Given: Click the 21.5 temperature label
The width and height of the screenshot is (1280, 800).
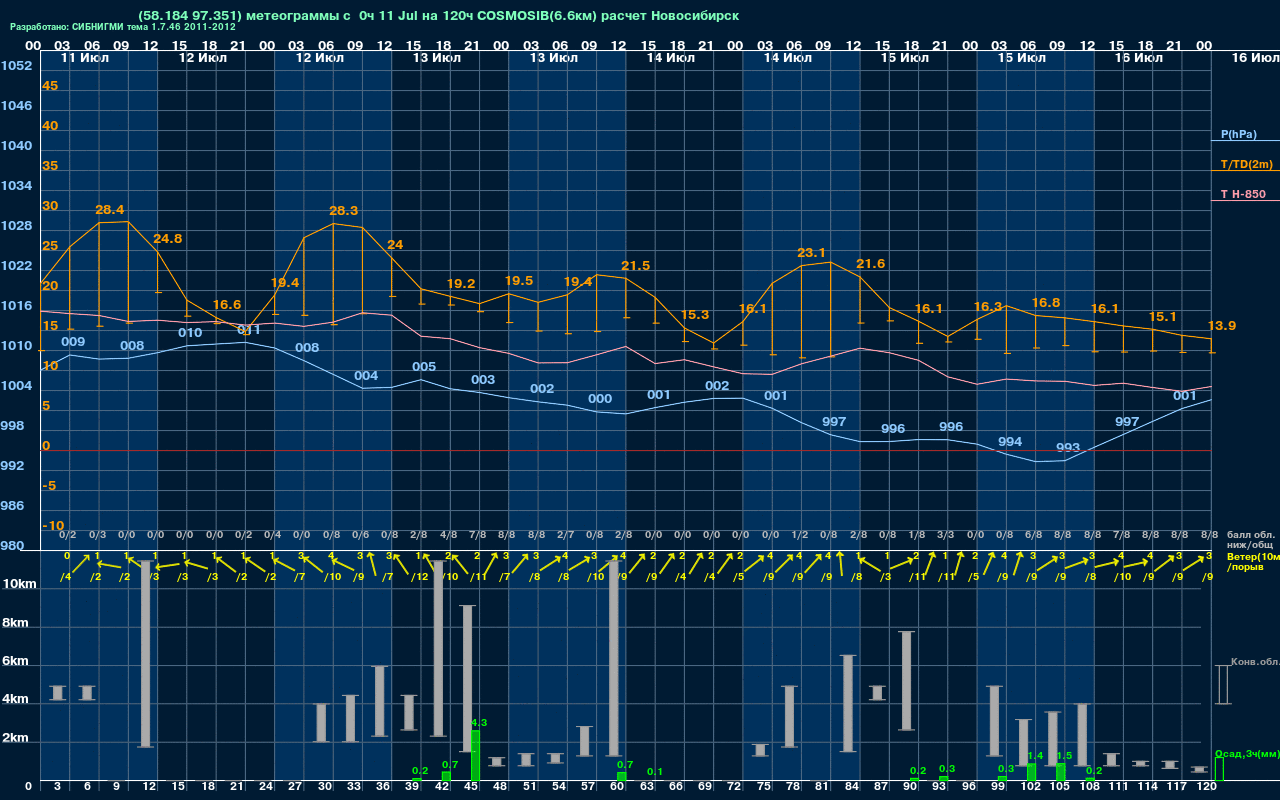Looking at the screenshot, I should [x=636, y=266].
